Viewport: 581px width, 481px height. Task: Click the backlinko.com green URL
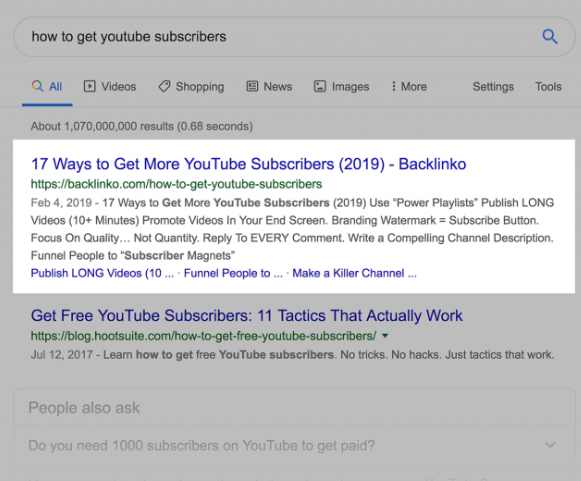176,184
